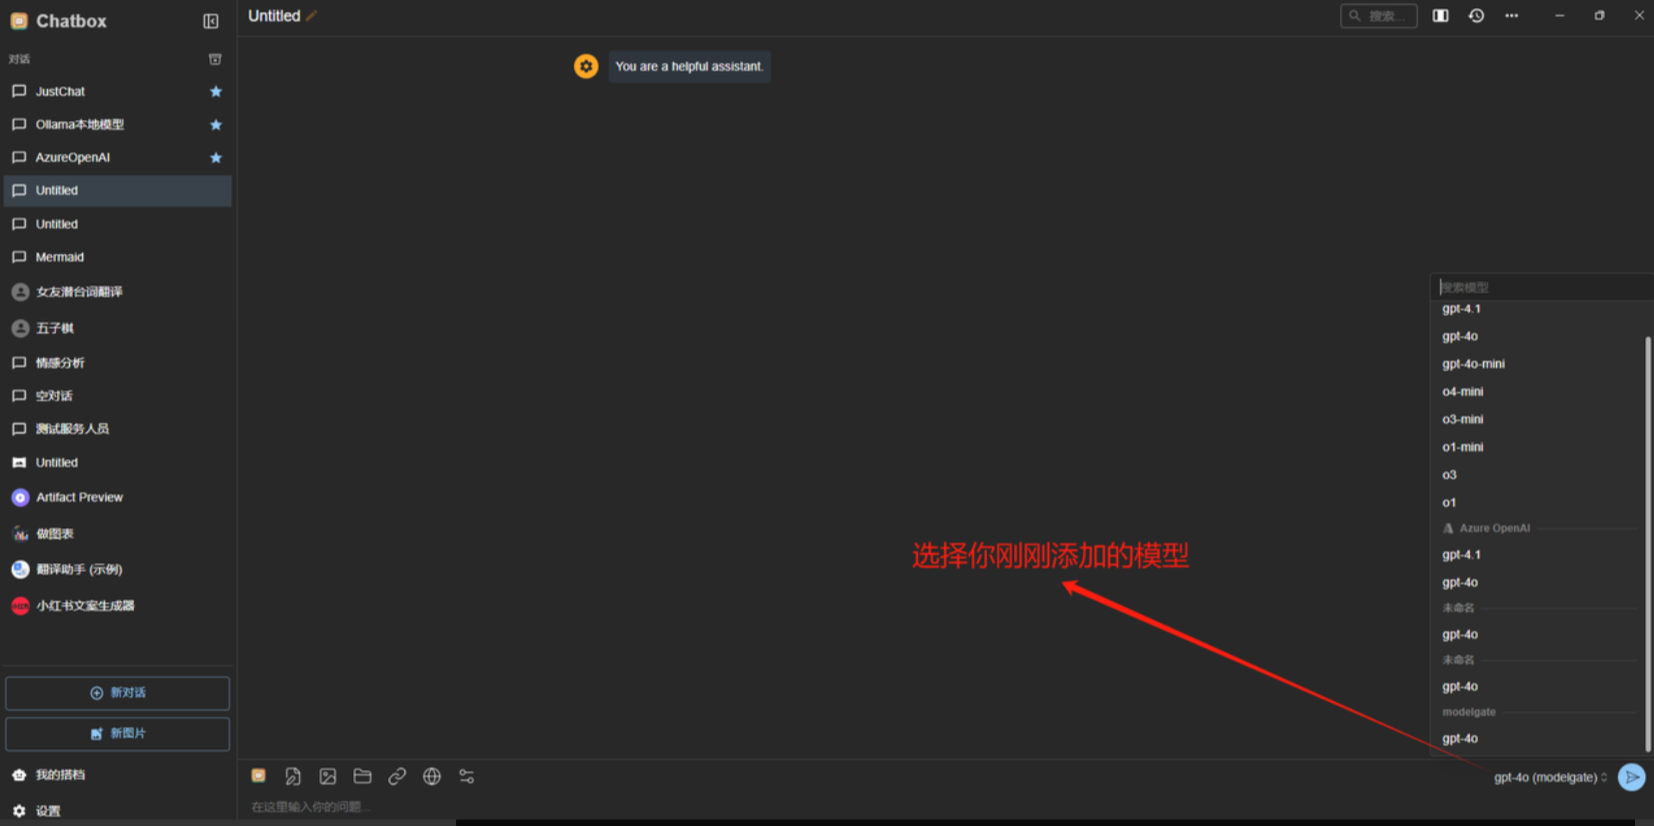Open the gpt-4o (modelgate) model selector
Image resolution: width=1654 pixels, height=826 pixels.
coord(1549,777)
